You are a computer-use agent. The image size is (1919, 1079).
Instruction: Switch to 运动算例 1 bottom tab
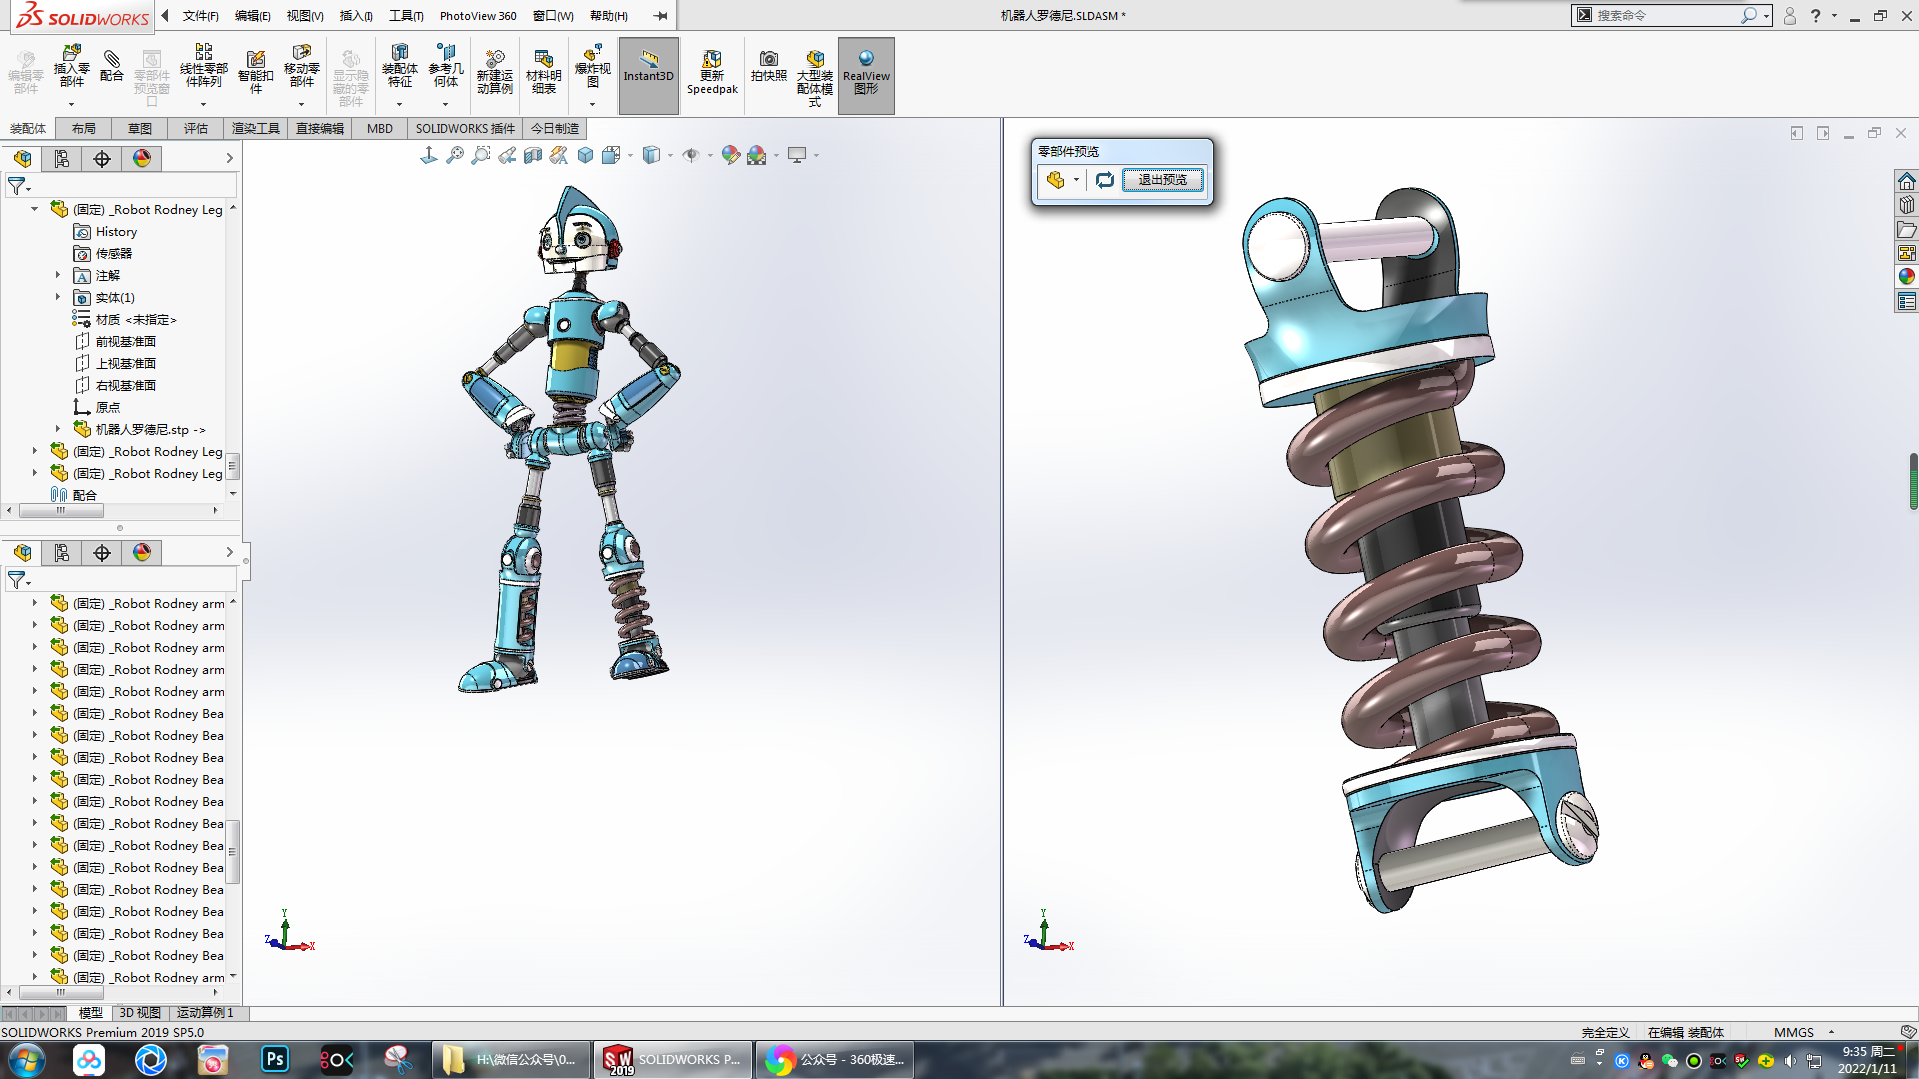point(205,1013)
